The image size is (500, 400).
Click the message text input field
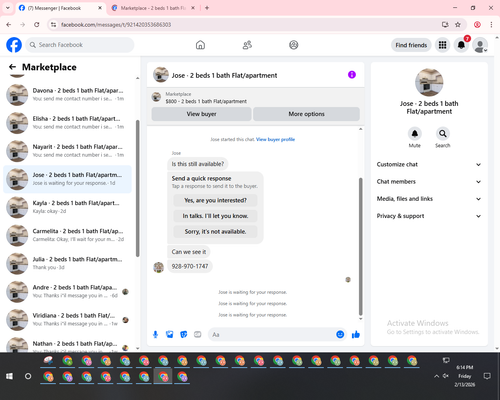[x=272, y=334]
